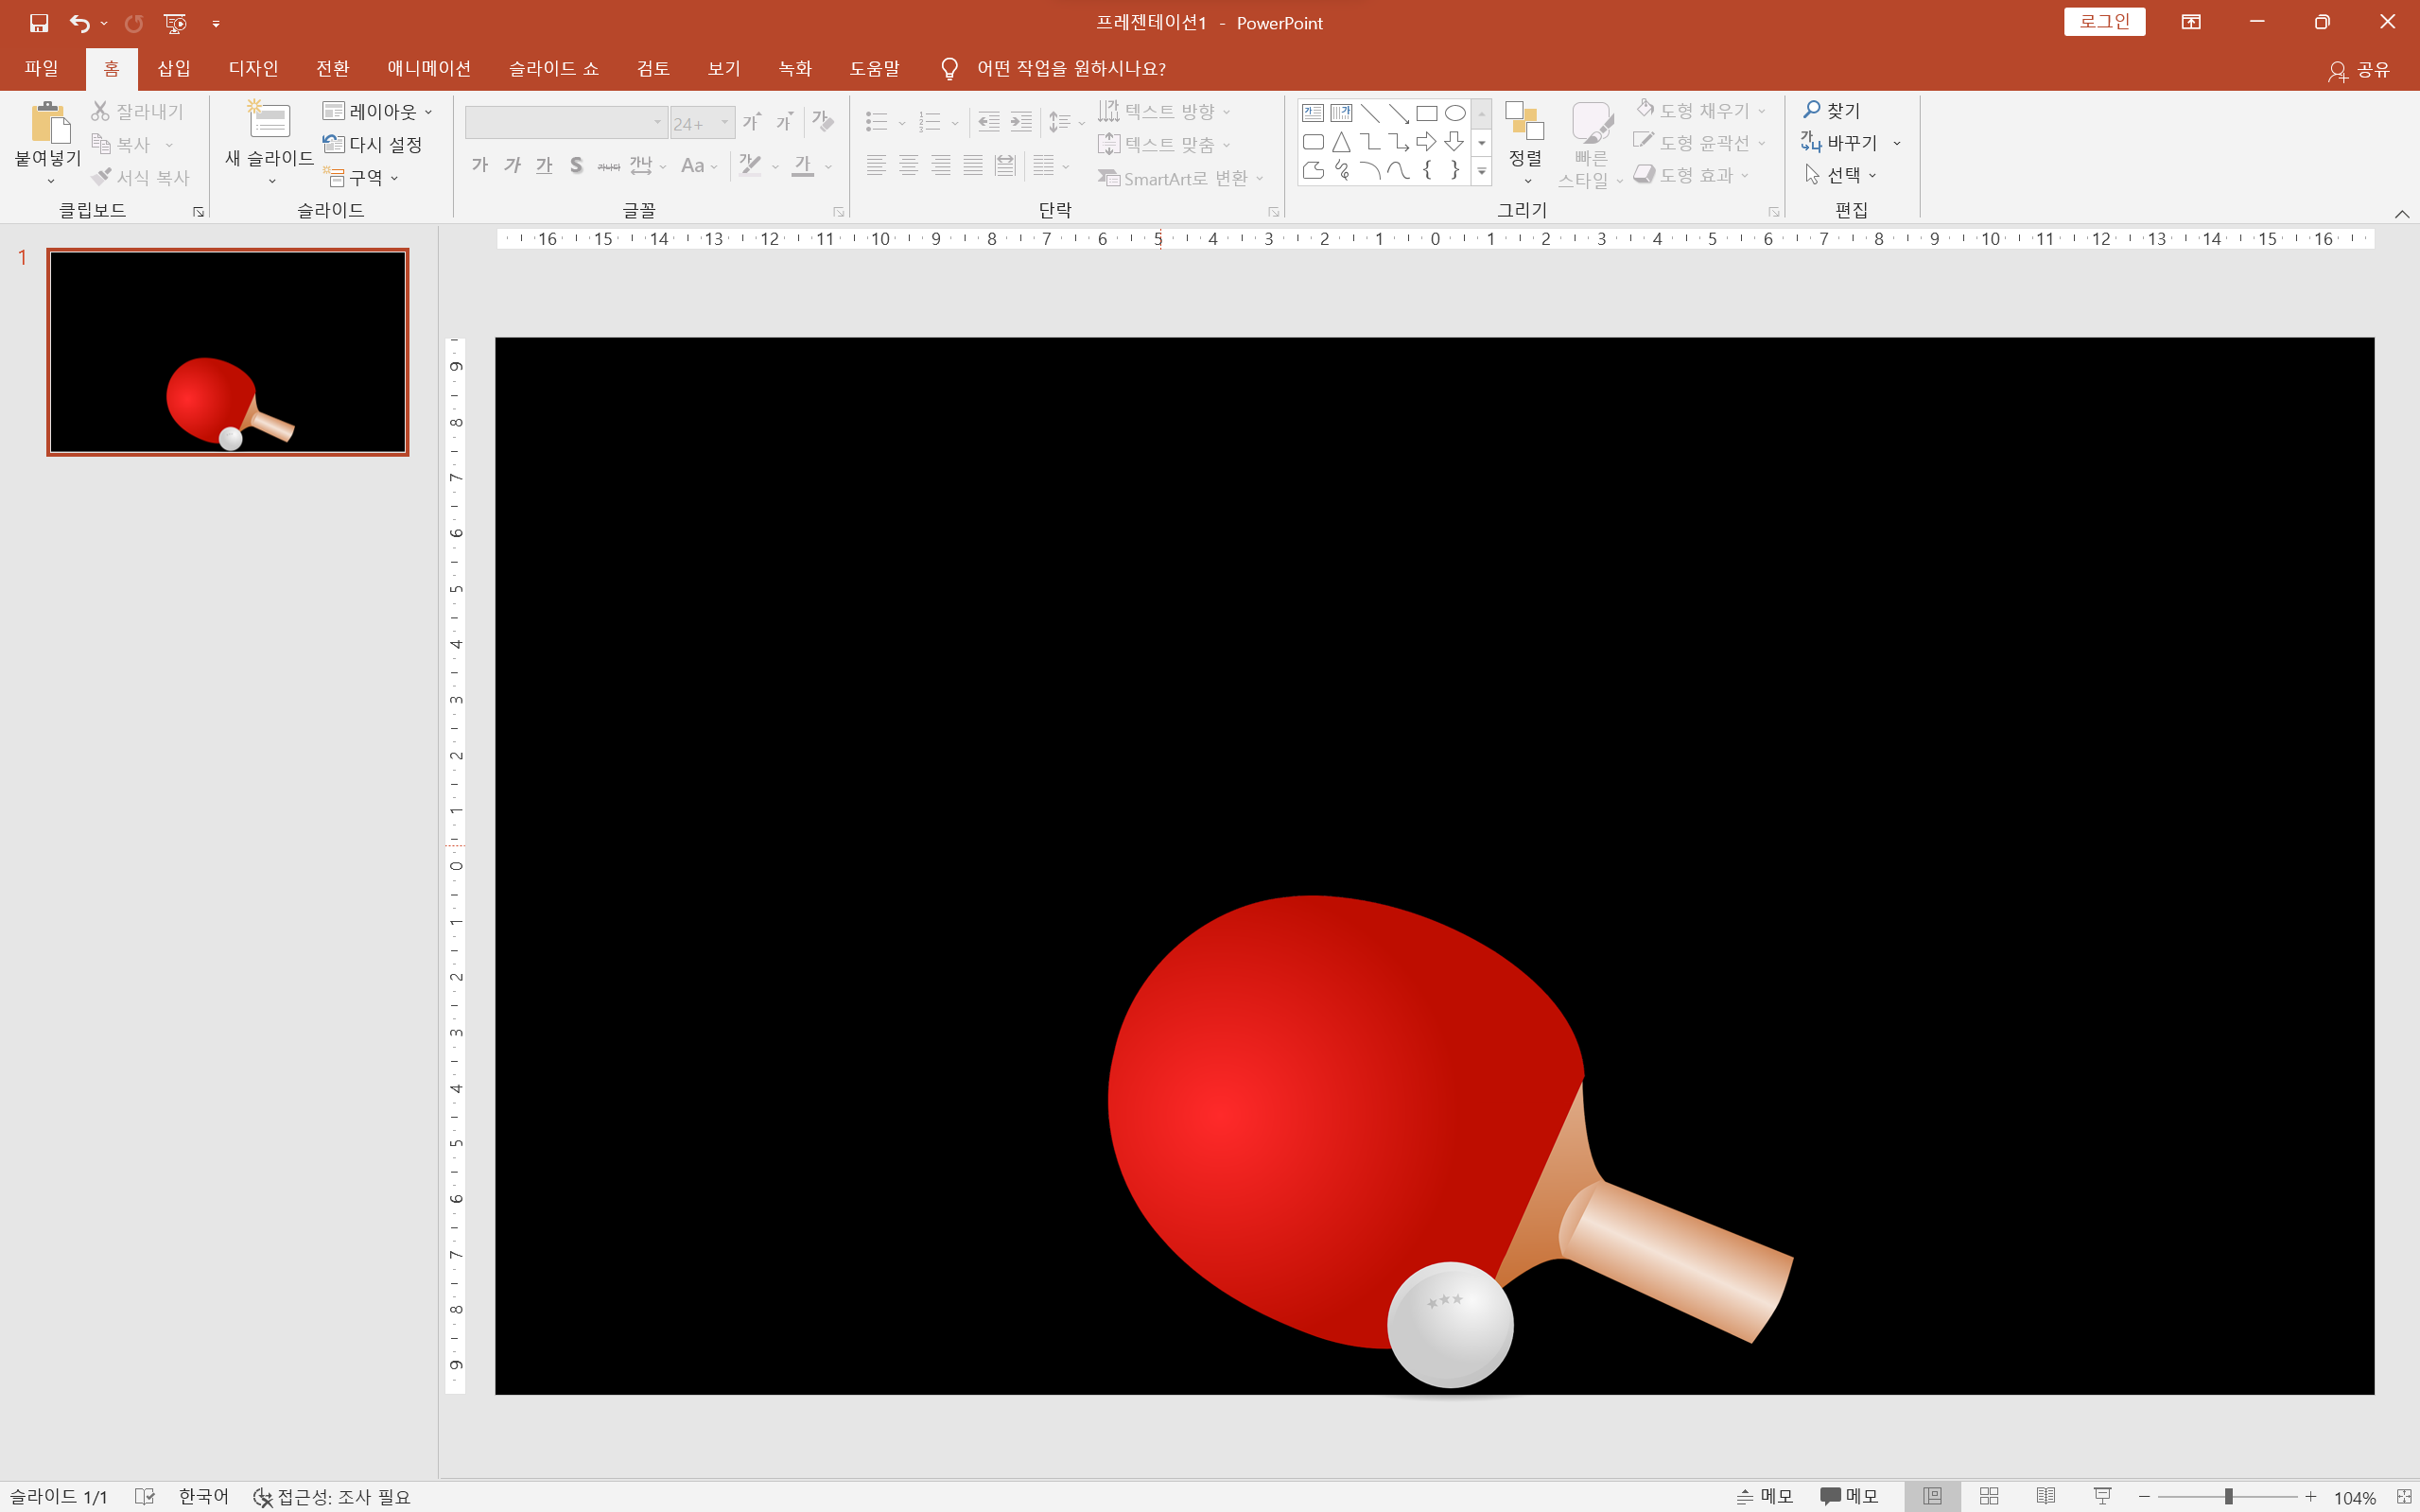Switch to Reading view icon in status bar
The width and height of the screenshot is (2420, 1512).
[x=2046, y=1496]
